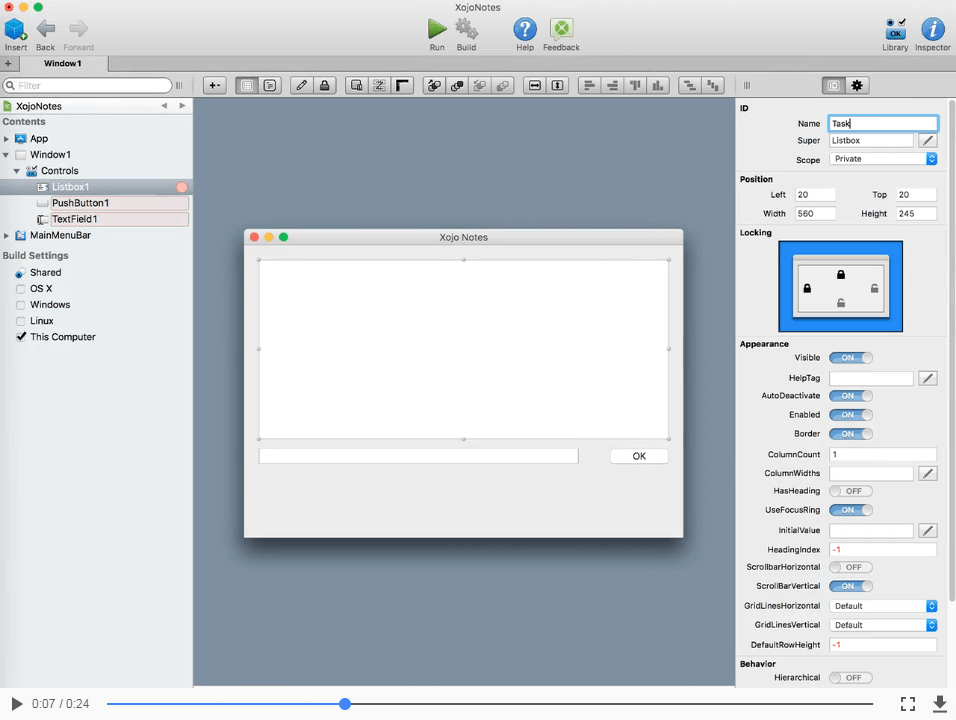This screenshot has height=720, width=956.
Task: Edit the HelpTag with pencil button
Action: (x=928, y=378)
